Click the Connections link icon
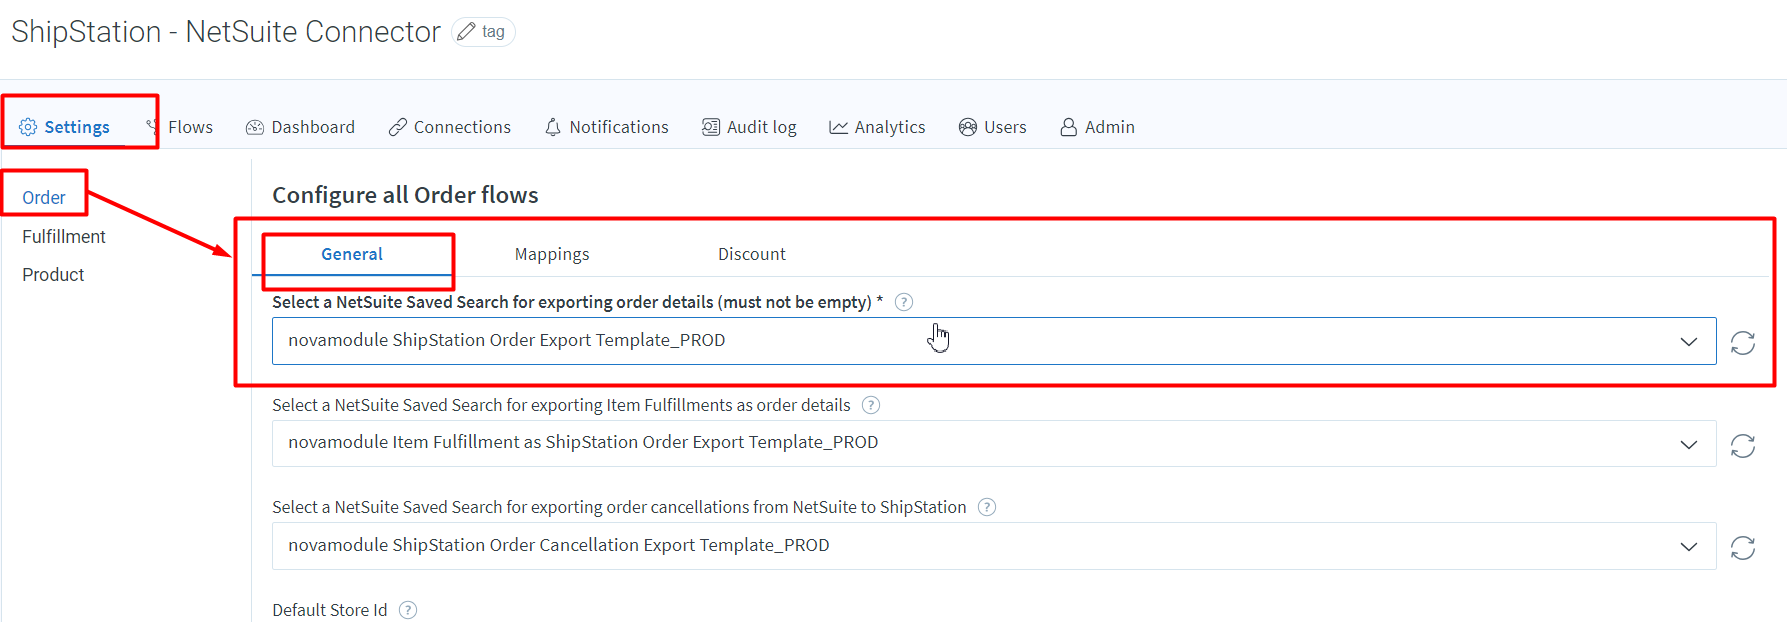This screenshot has width=1787, height=622. (x=398, y=127)
